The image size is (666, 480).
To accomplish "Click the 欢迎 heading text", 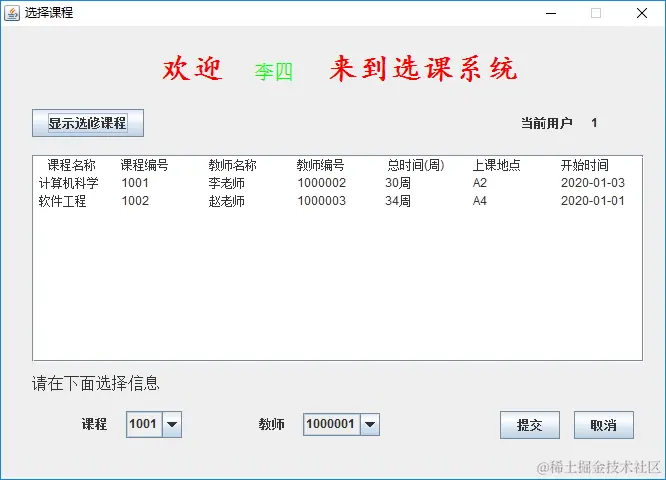I will click(192, 68).
